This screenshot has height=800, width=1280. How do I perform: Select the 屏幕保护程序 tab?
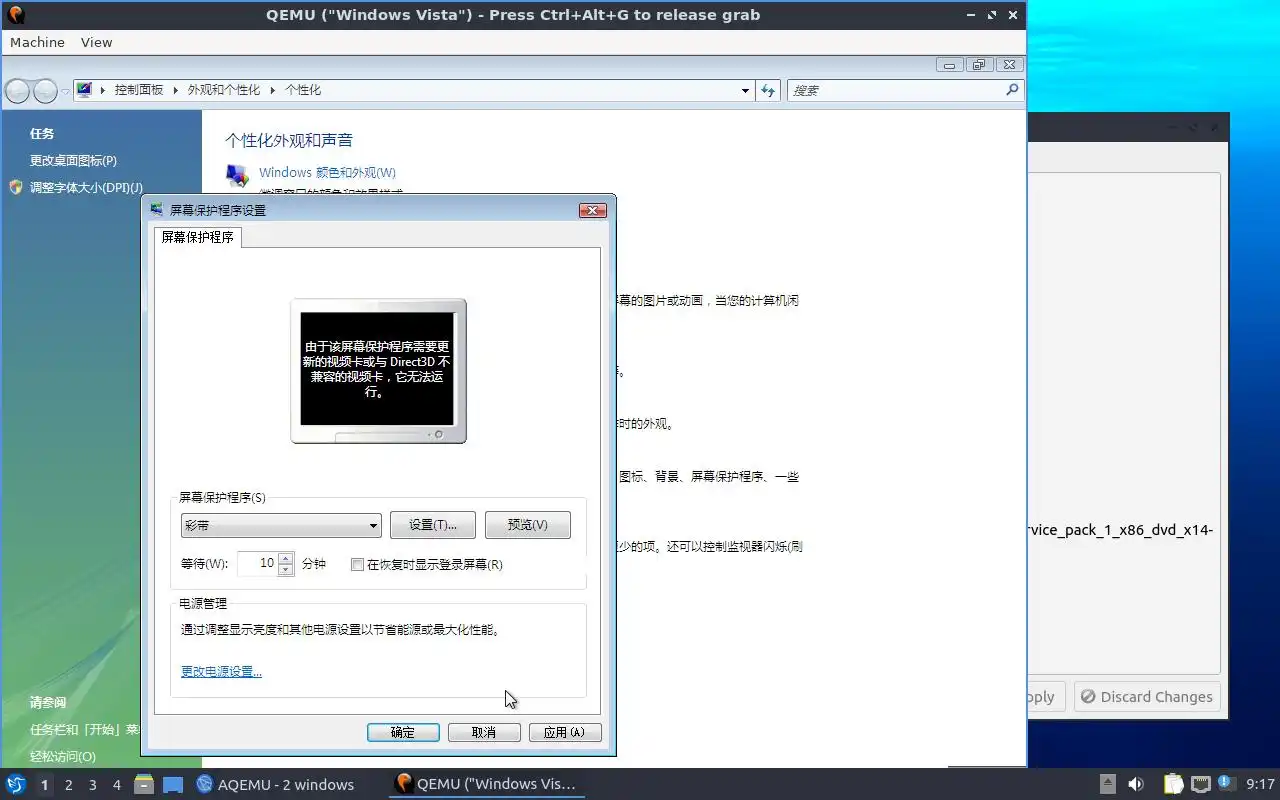pos(197,237)
